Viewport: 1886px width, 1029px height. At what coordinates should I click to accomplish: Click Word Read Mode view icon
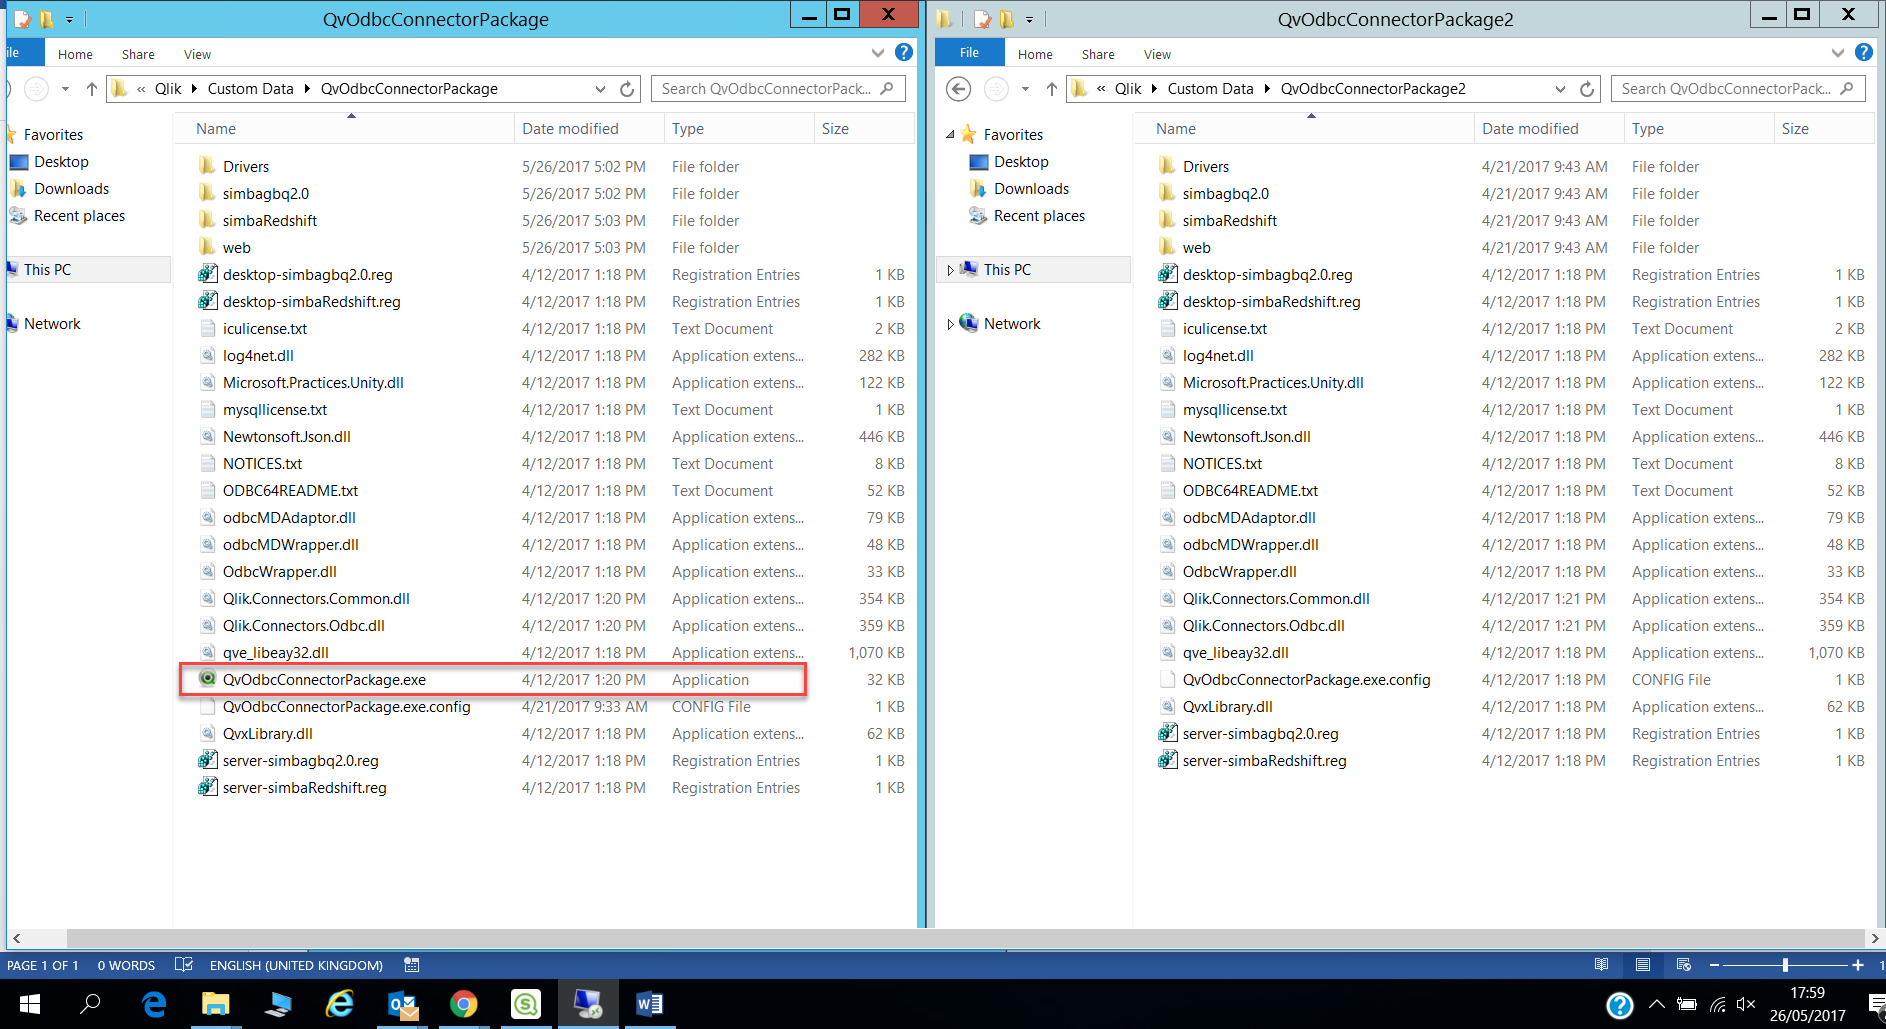coord(1601,965)
